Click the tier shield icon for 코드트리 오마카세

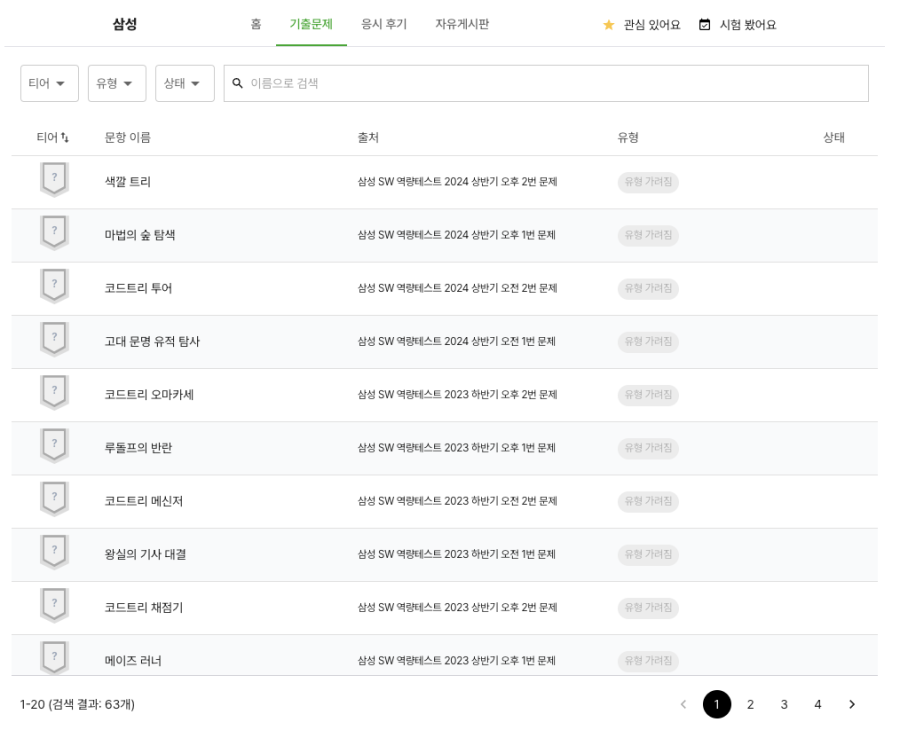click(55, 393)
